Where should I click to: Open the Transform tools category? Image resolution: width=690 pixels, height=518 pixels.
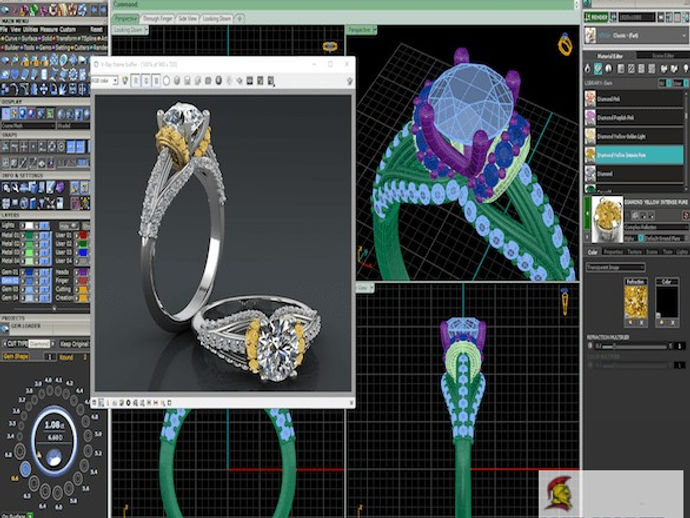click(x=66, y=39)
